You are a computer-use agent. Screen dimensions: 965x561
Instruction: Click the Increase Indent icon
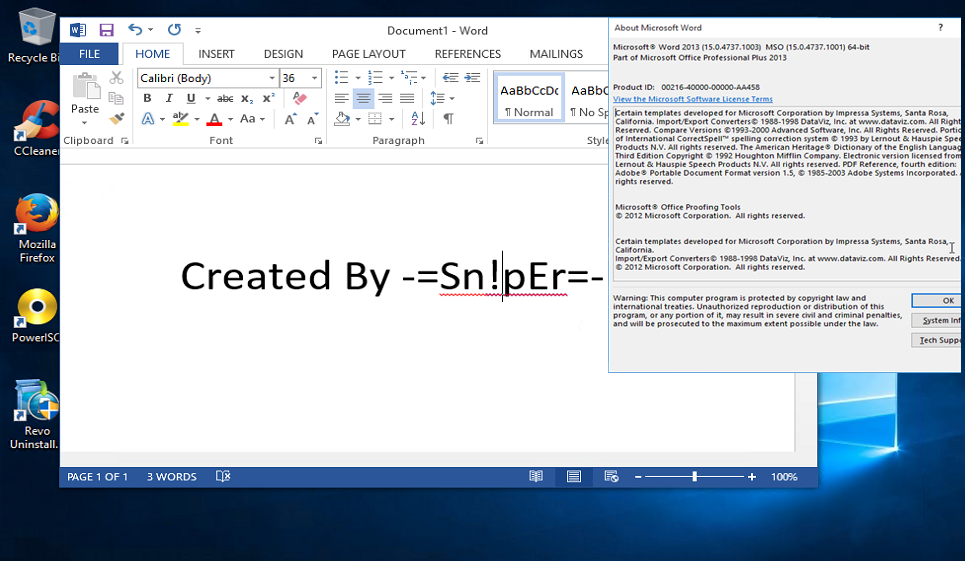(472, 78)
